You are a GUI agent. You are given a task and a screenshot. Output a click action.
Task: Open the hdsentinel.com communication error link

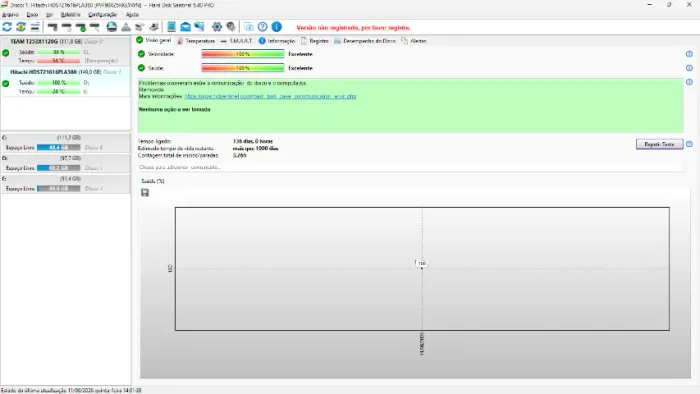270,96
